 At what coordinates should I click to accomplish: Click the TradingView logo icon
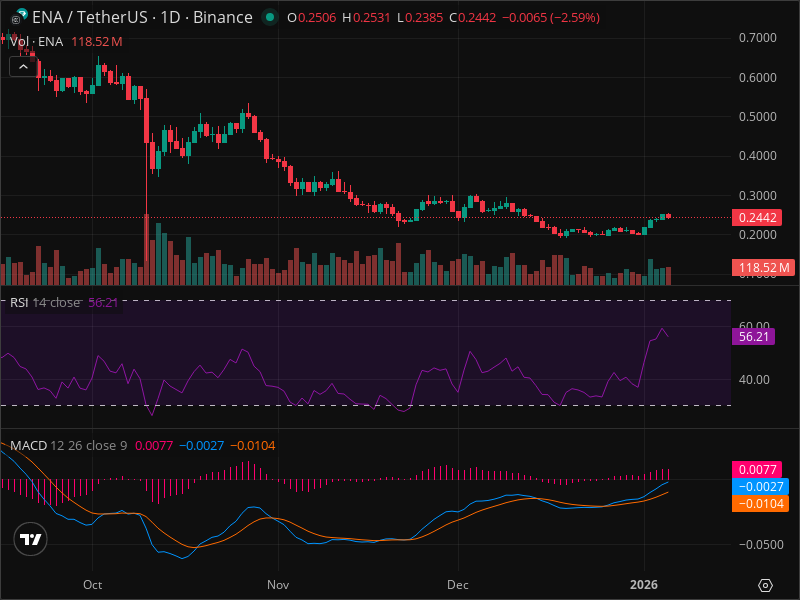click(31, 539)
